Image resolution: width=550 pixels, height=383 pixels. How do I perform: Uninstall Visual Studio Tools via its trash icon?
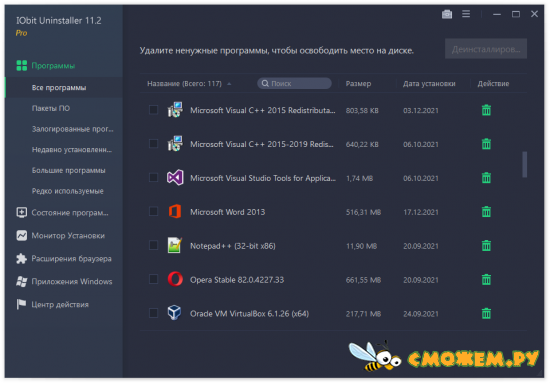pyautogui.click(x=486, y=178)
